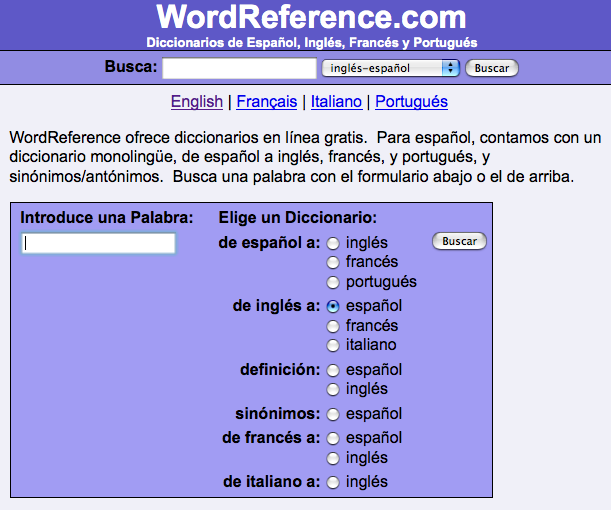Screen dimensions: 611x510
Task: Open the Portugués language link
Action: 411,102
